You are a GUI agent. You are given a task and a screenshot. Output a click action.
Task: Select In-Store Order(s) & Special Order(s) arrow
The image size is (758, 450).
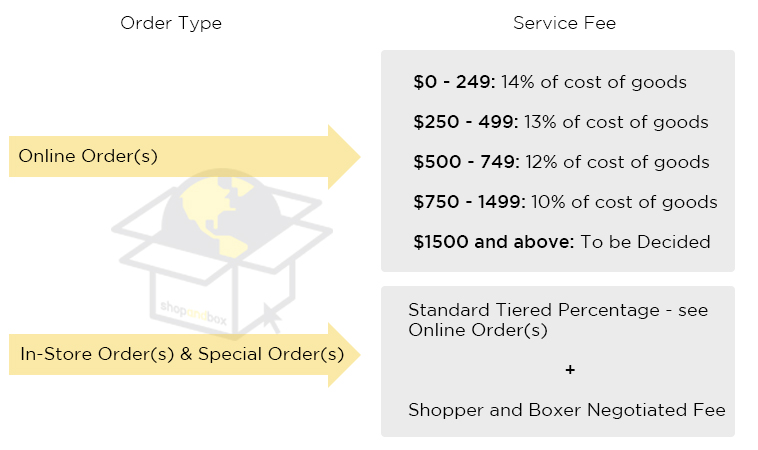tap(180, 354)
